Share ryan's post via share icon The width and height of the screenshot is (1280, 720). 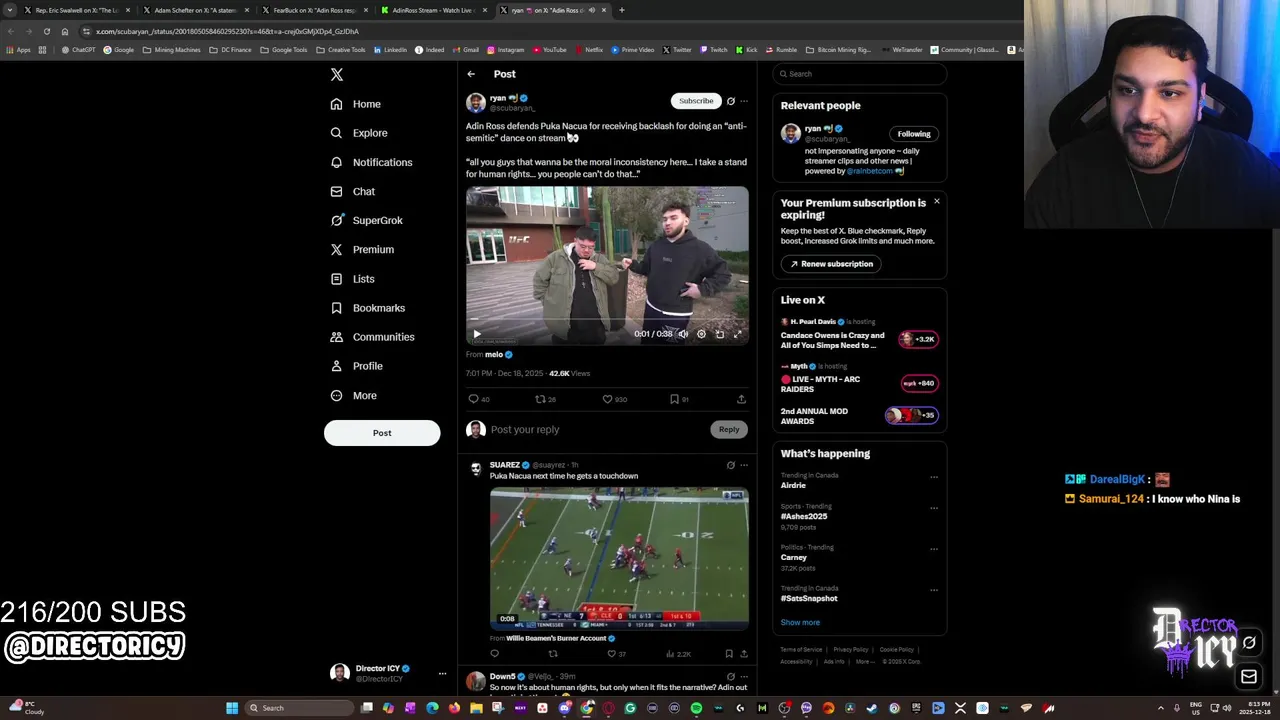click(741, 399)
